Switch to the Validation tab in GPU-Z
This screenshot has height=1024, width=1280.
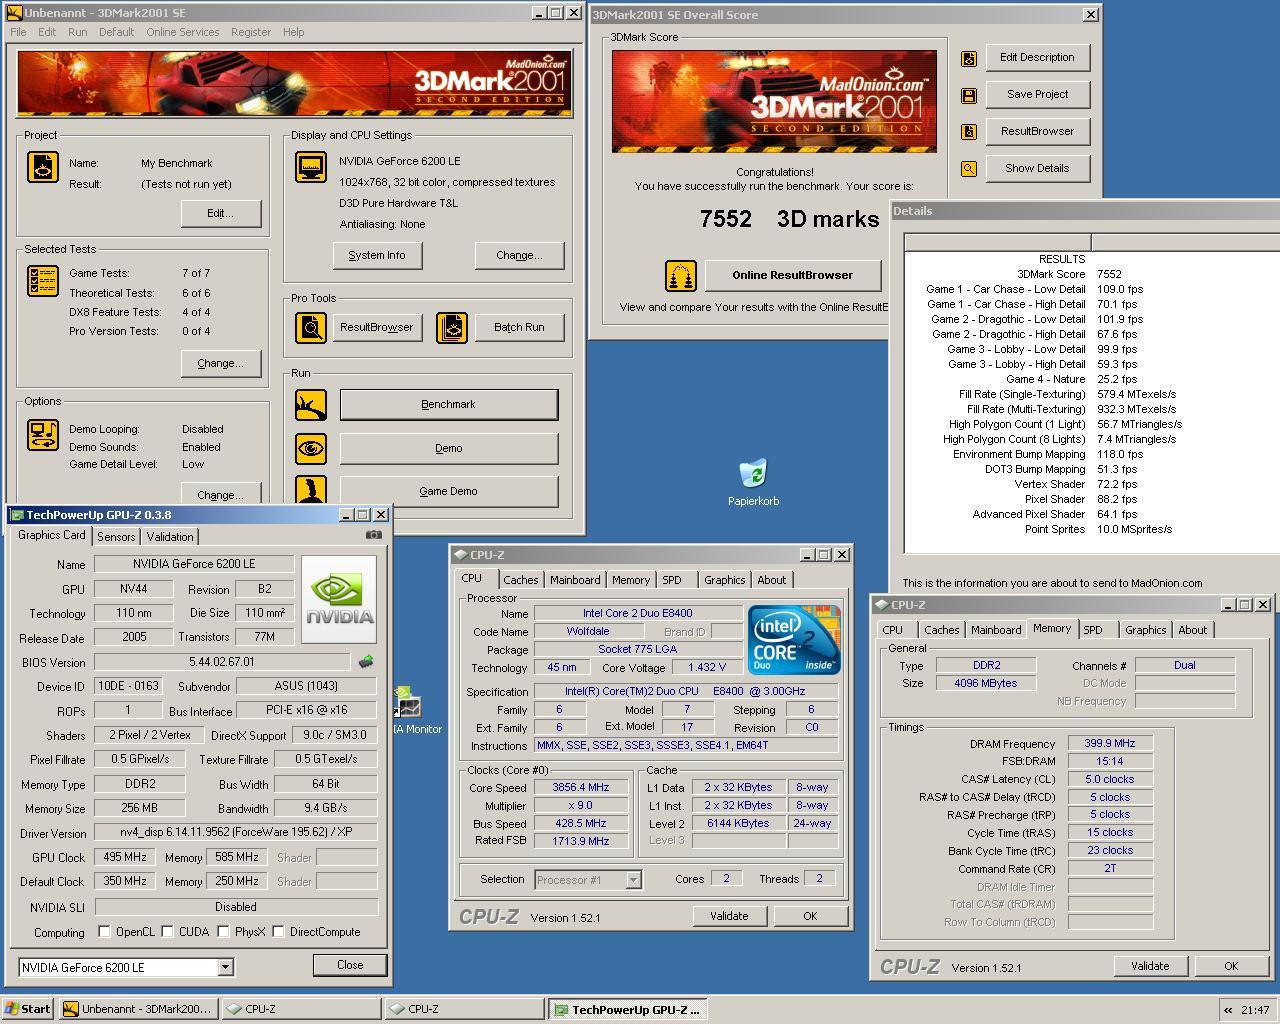click(x=170, y=537)
